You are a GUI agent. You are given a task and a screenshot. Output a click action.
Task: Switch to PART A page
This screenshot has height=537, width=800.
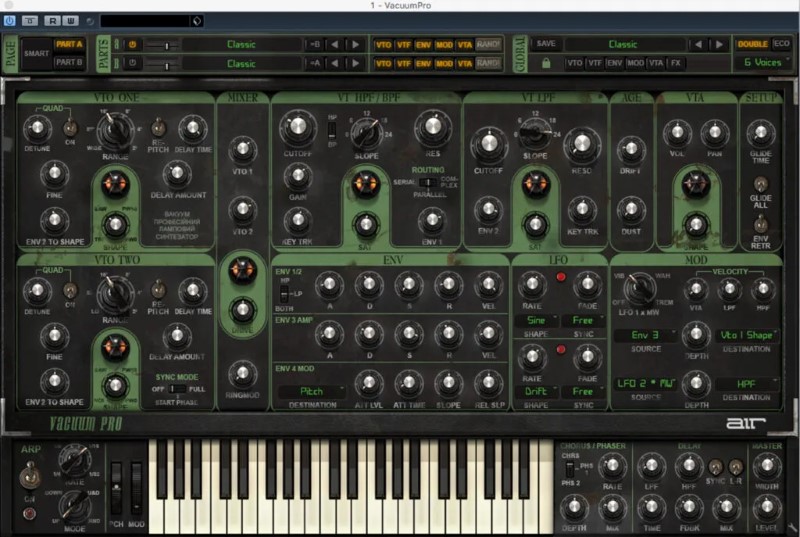point(69,44)
